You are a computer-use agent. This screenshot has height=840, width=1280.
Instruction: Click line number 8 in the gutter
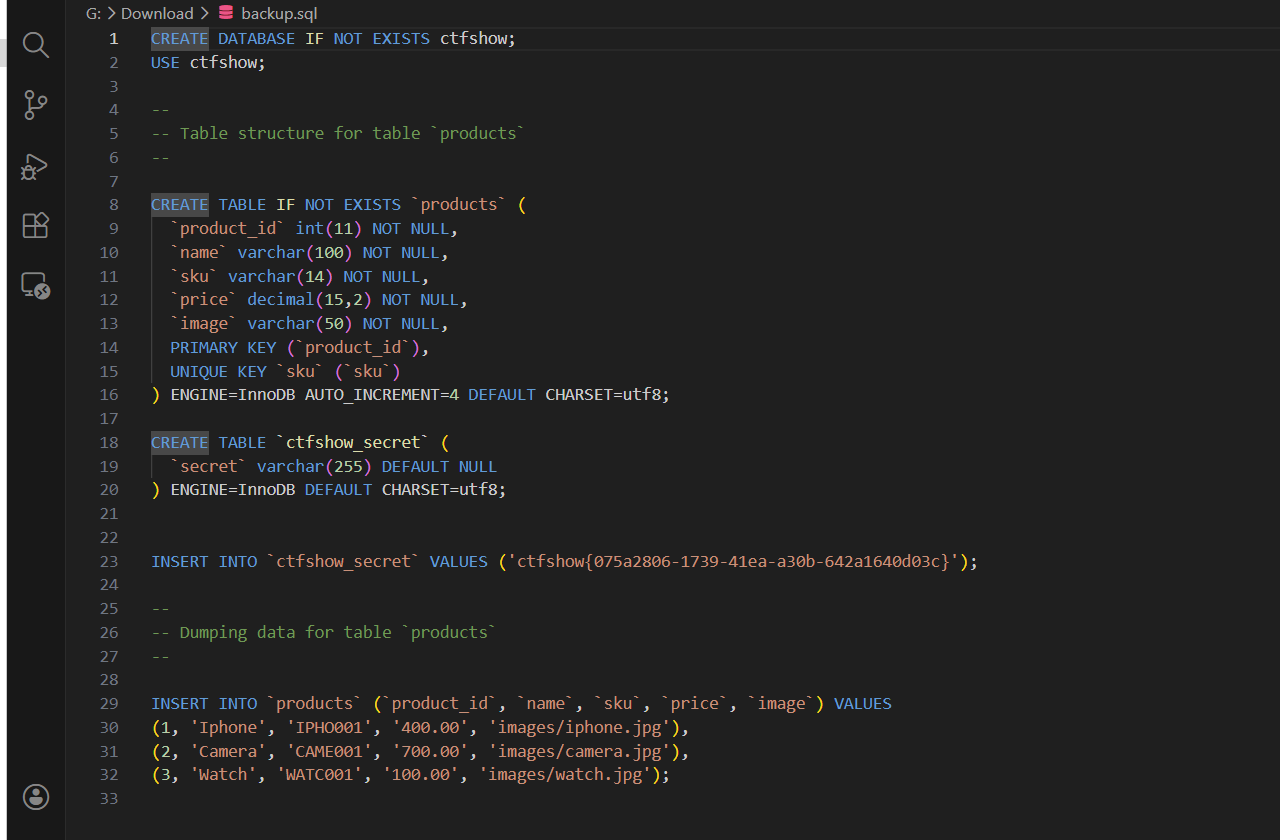click(114, 205)
